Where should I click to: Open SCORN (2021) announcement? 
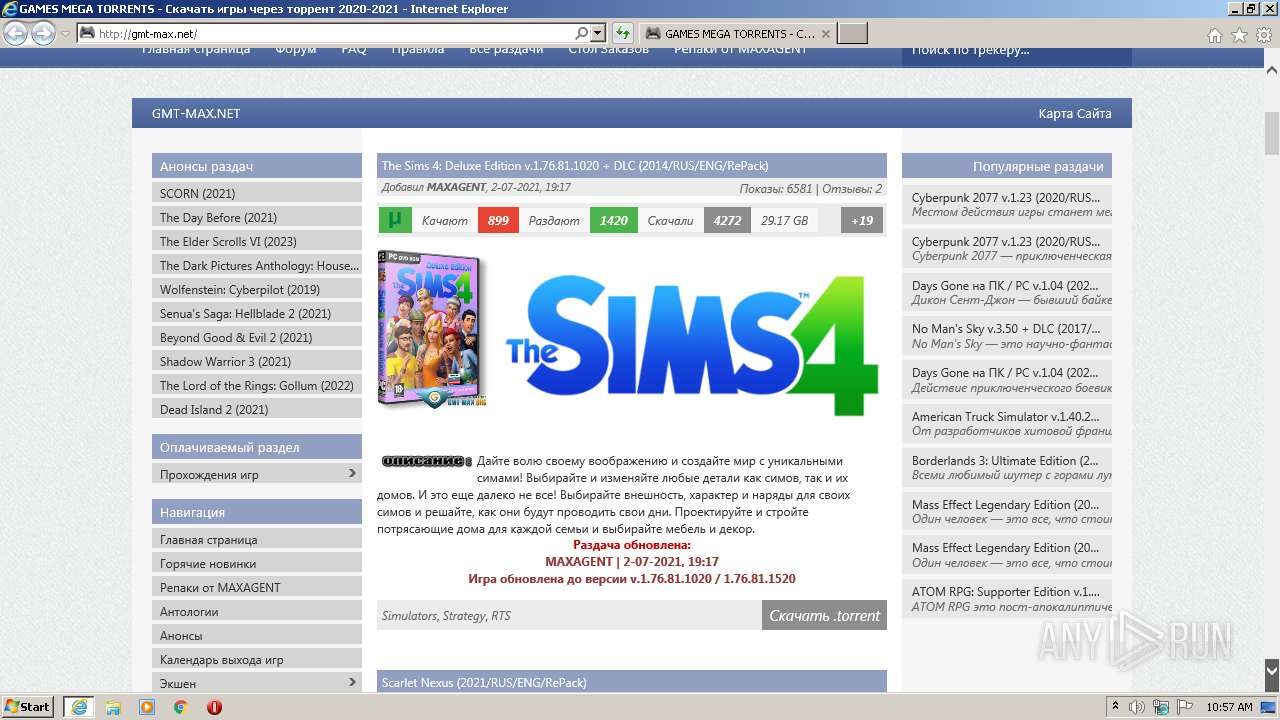click(257, 193)
